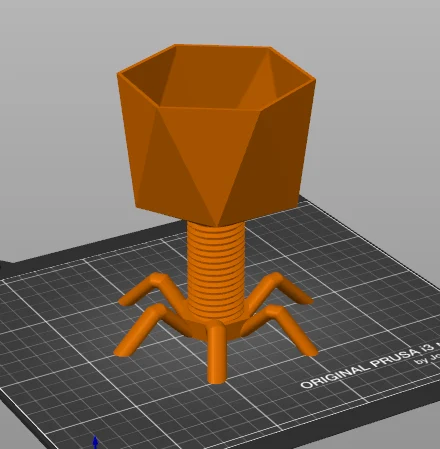Click the blue Z-axis arrow

coord(95,442)
